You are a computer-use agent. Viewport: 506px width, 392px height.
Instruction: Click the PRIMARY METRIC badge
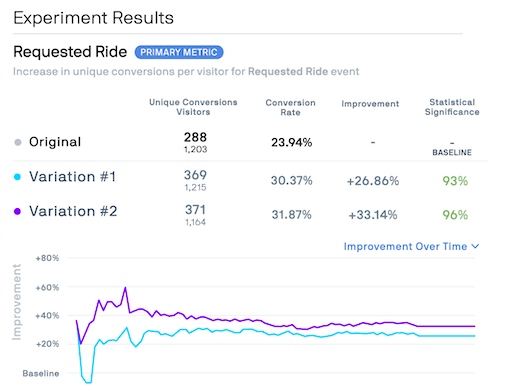pyautogui.click(x=179, y=52)
